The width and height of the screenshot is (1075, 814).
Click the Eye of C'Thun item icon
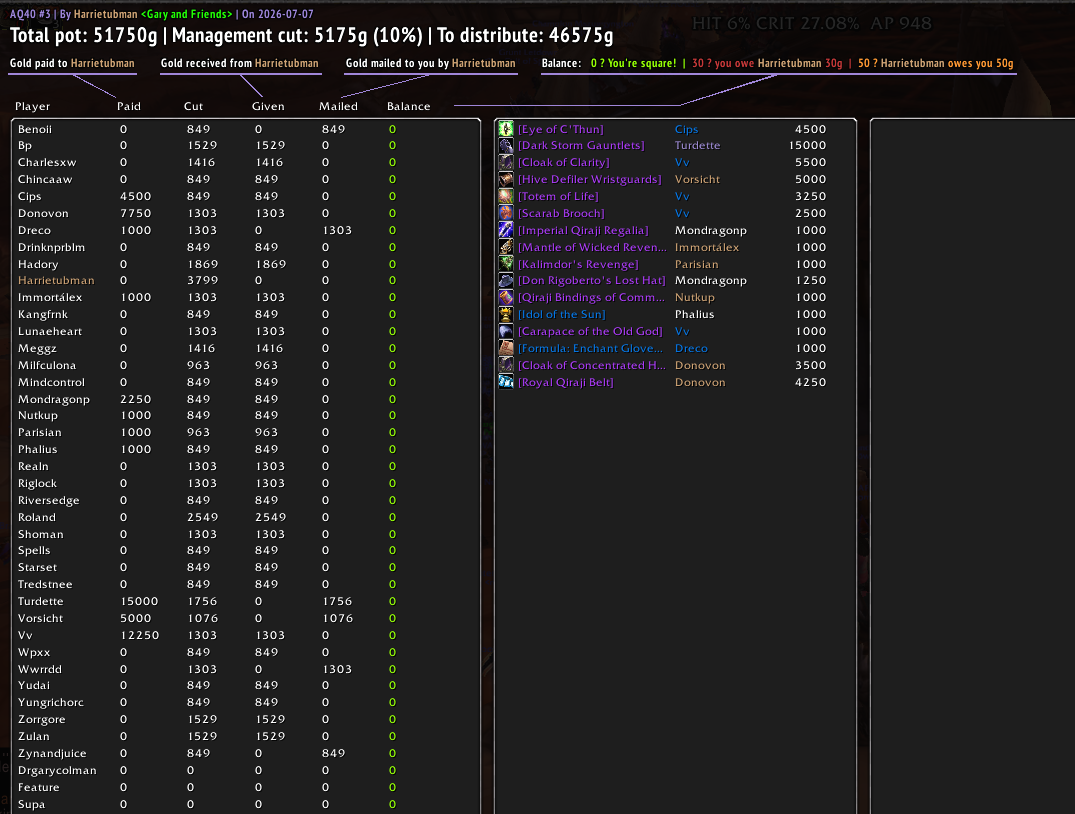click(x=506, y=129)
